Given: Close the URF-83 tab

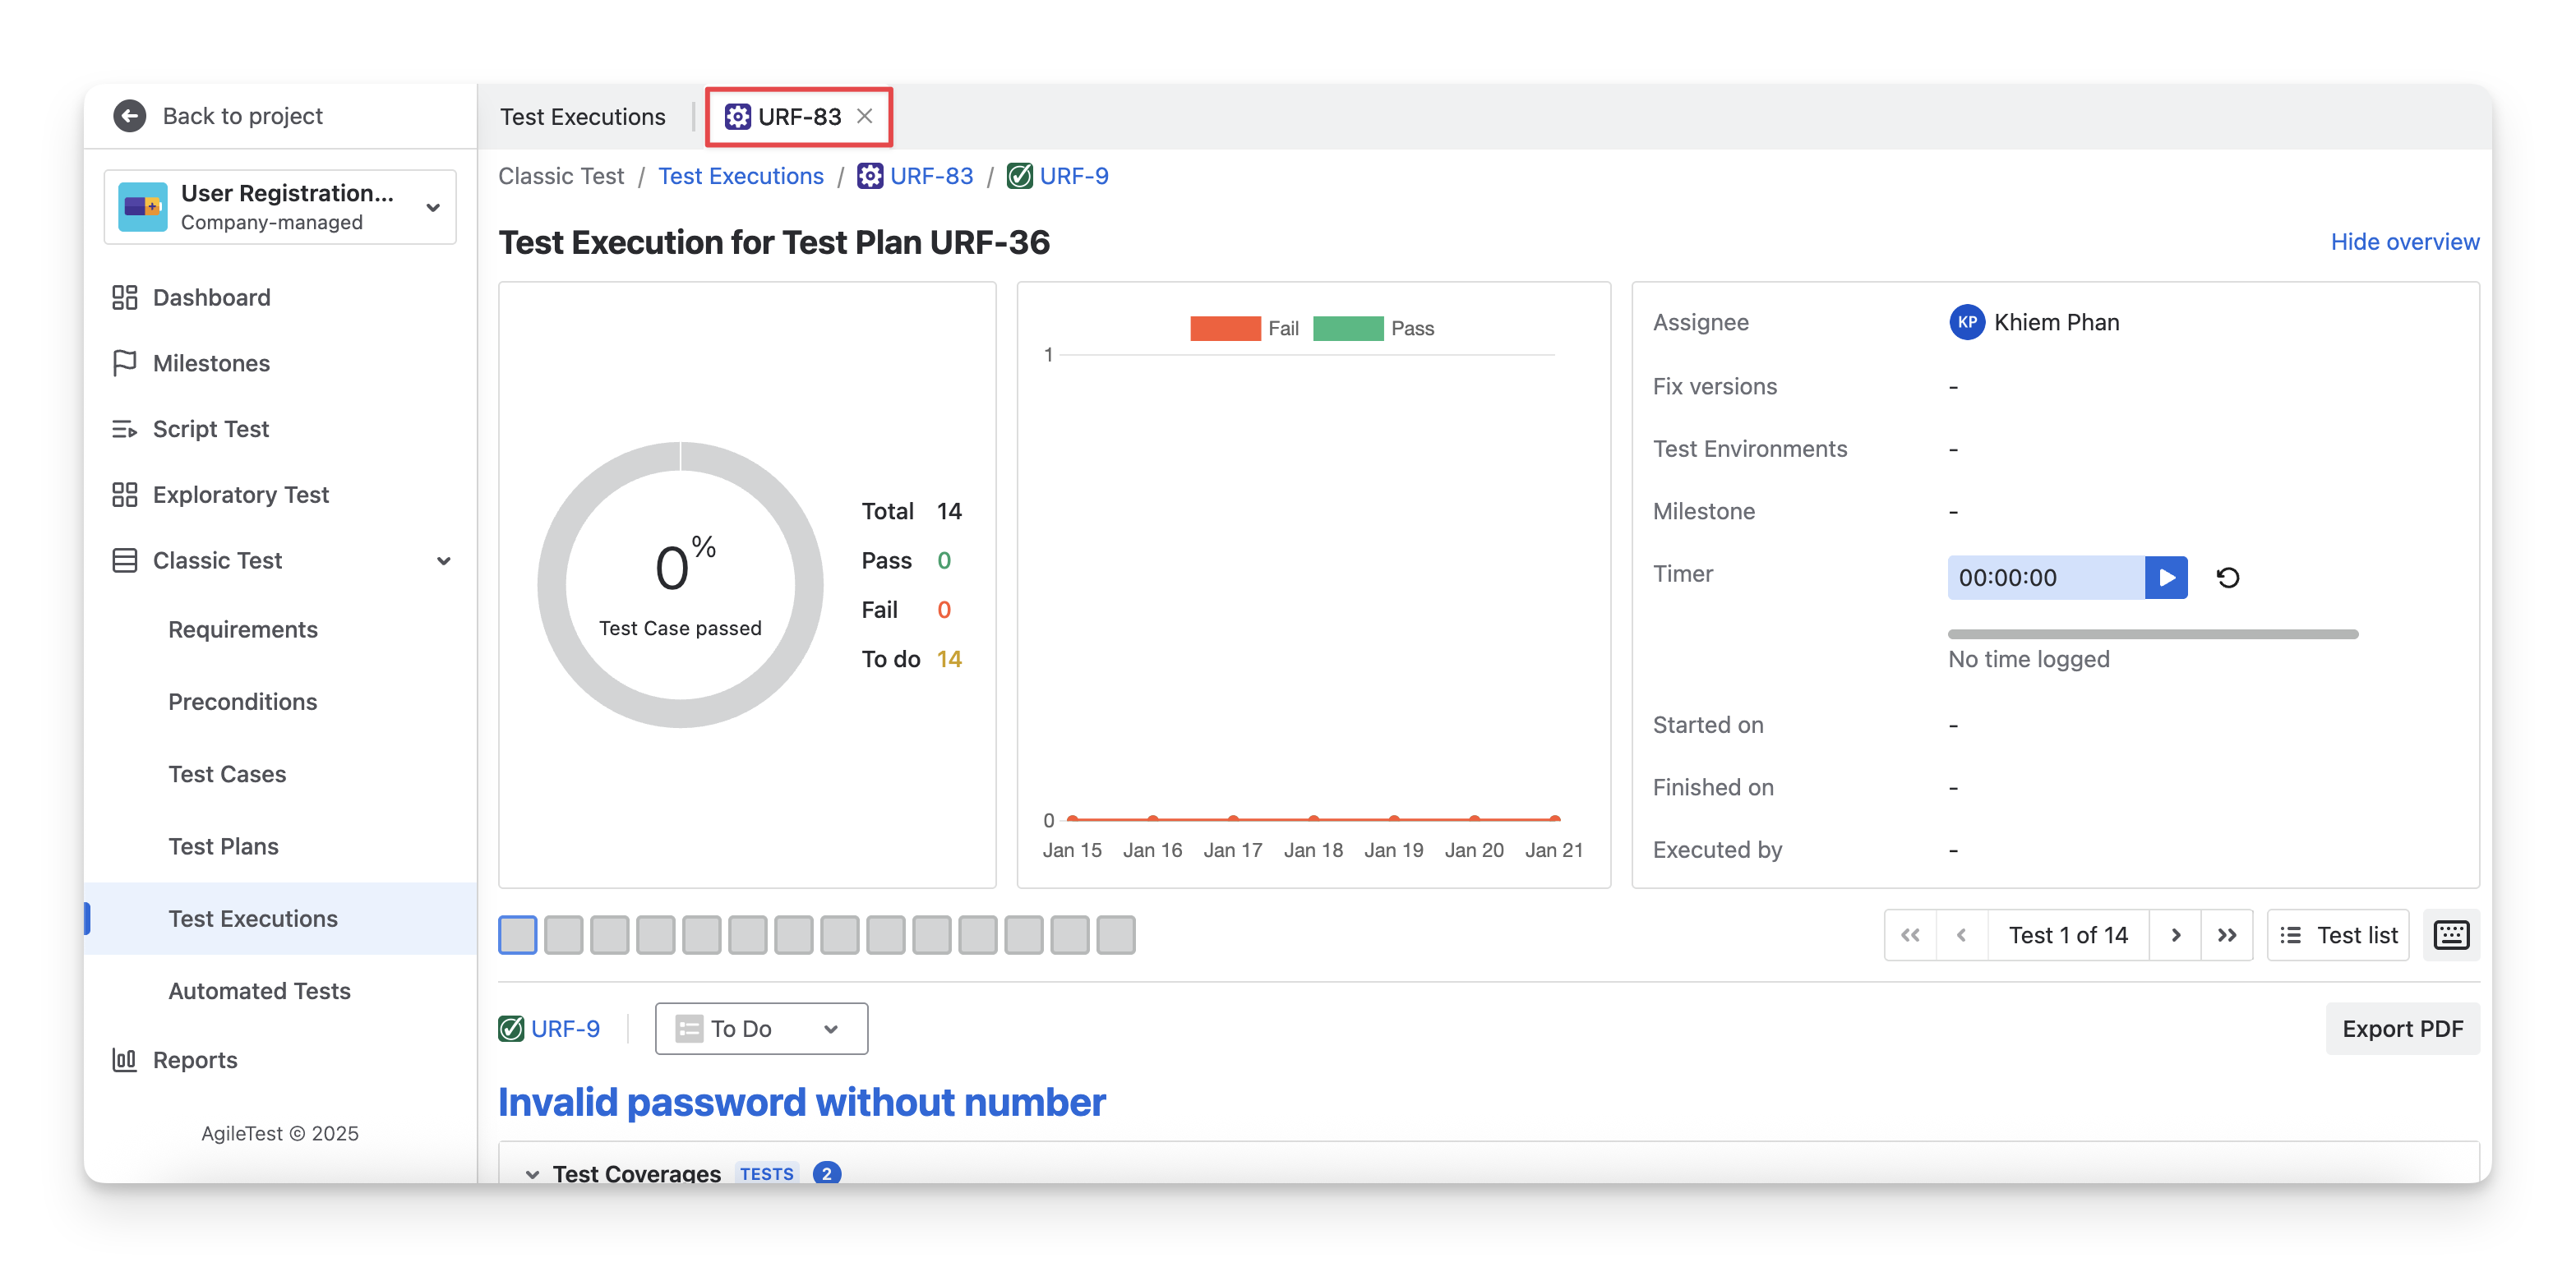Looking at the screenshot, I should 865,116.
